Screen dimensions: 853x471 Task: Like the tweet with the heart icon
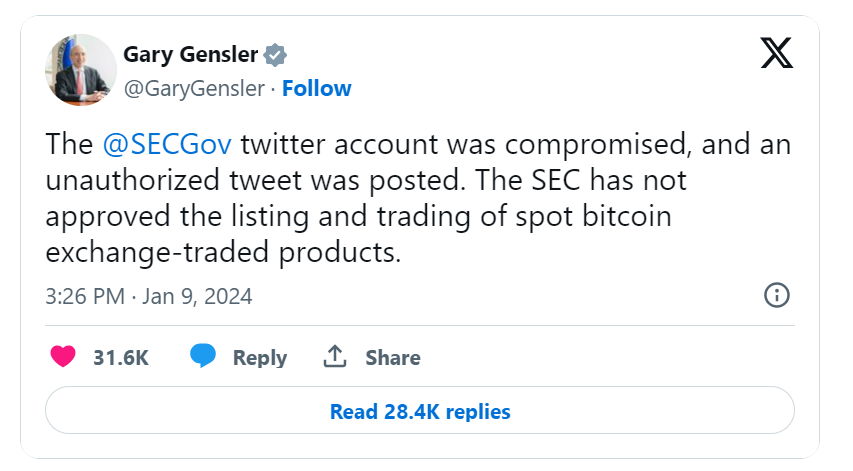[62, 357]
